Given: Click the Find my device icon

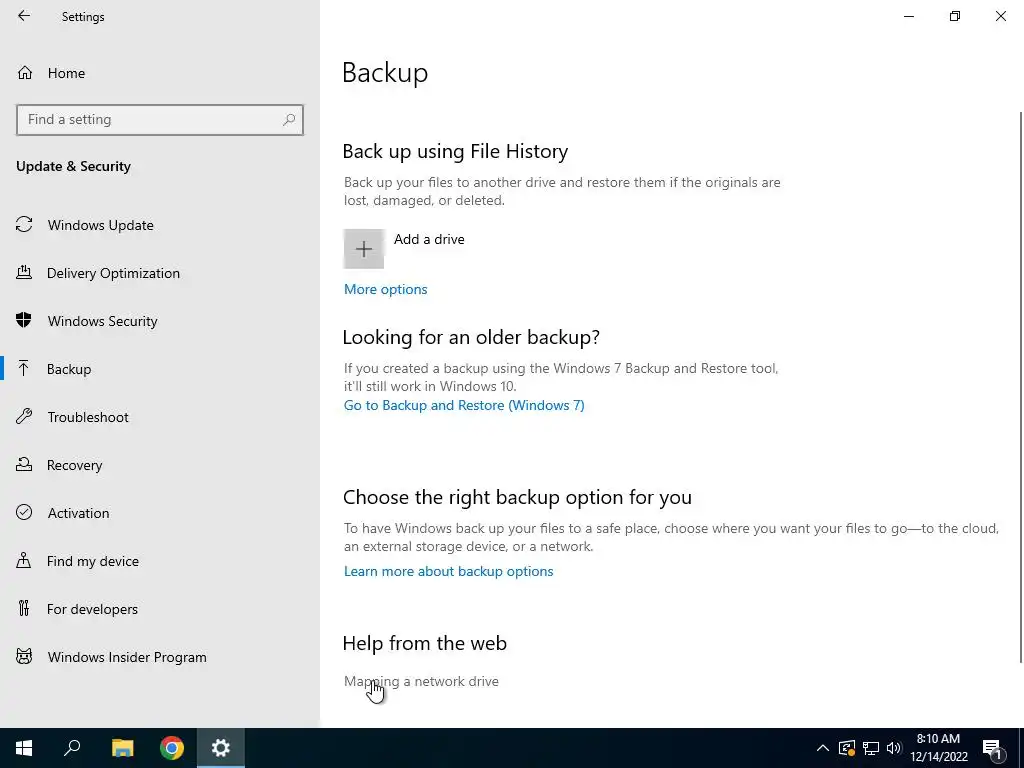Looking at the screenshot, I should pyautogui.click(x=24, y=560).
